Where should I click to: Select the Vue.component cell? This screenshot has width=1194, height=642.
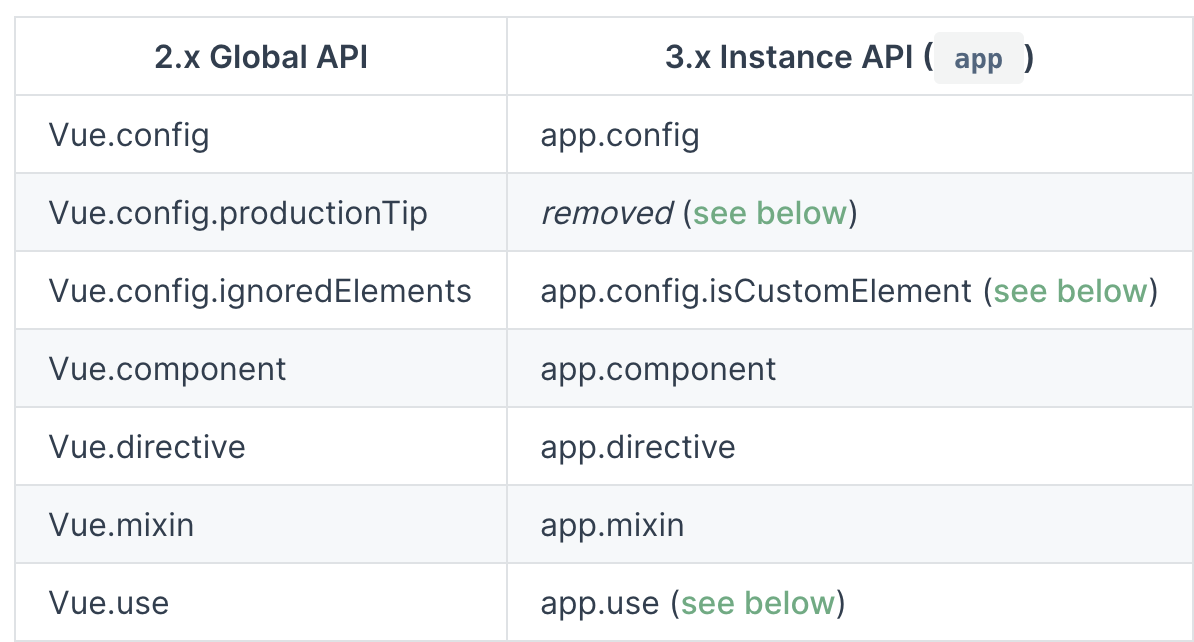(x=261, y=369)
